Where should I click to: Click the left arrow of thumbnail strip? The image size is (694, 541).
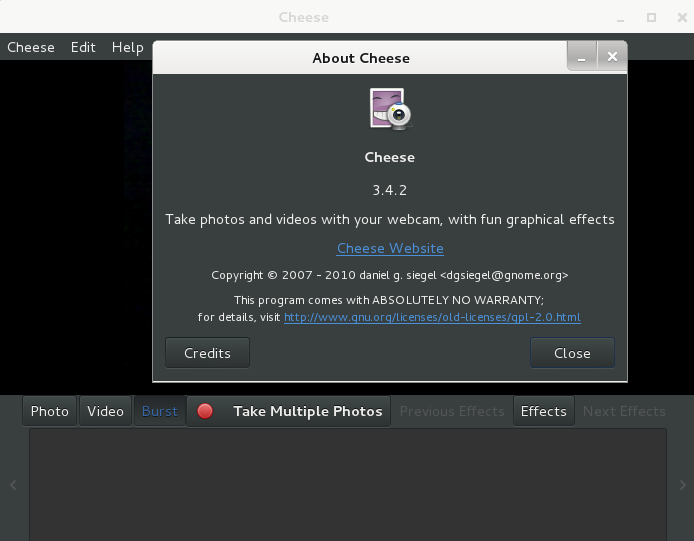point(13,485)
